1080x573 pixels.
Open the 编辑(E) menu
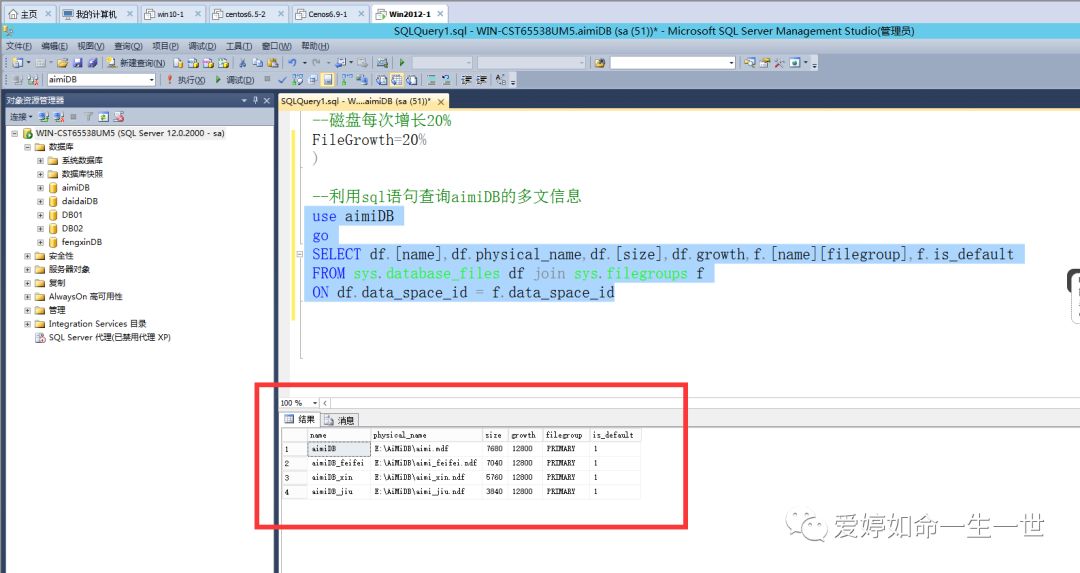[x=54, y=46]
